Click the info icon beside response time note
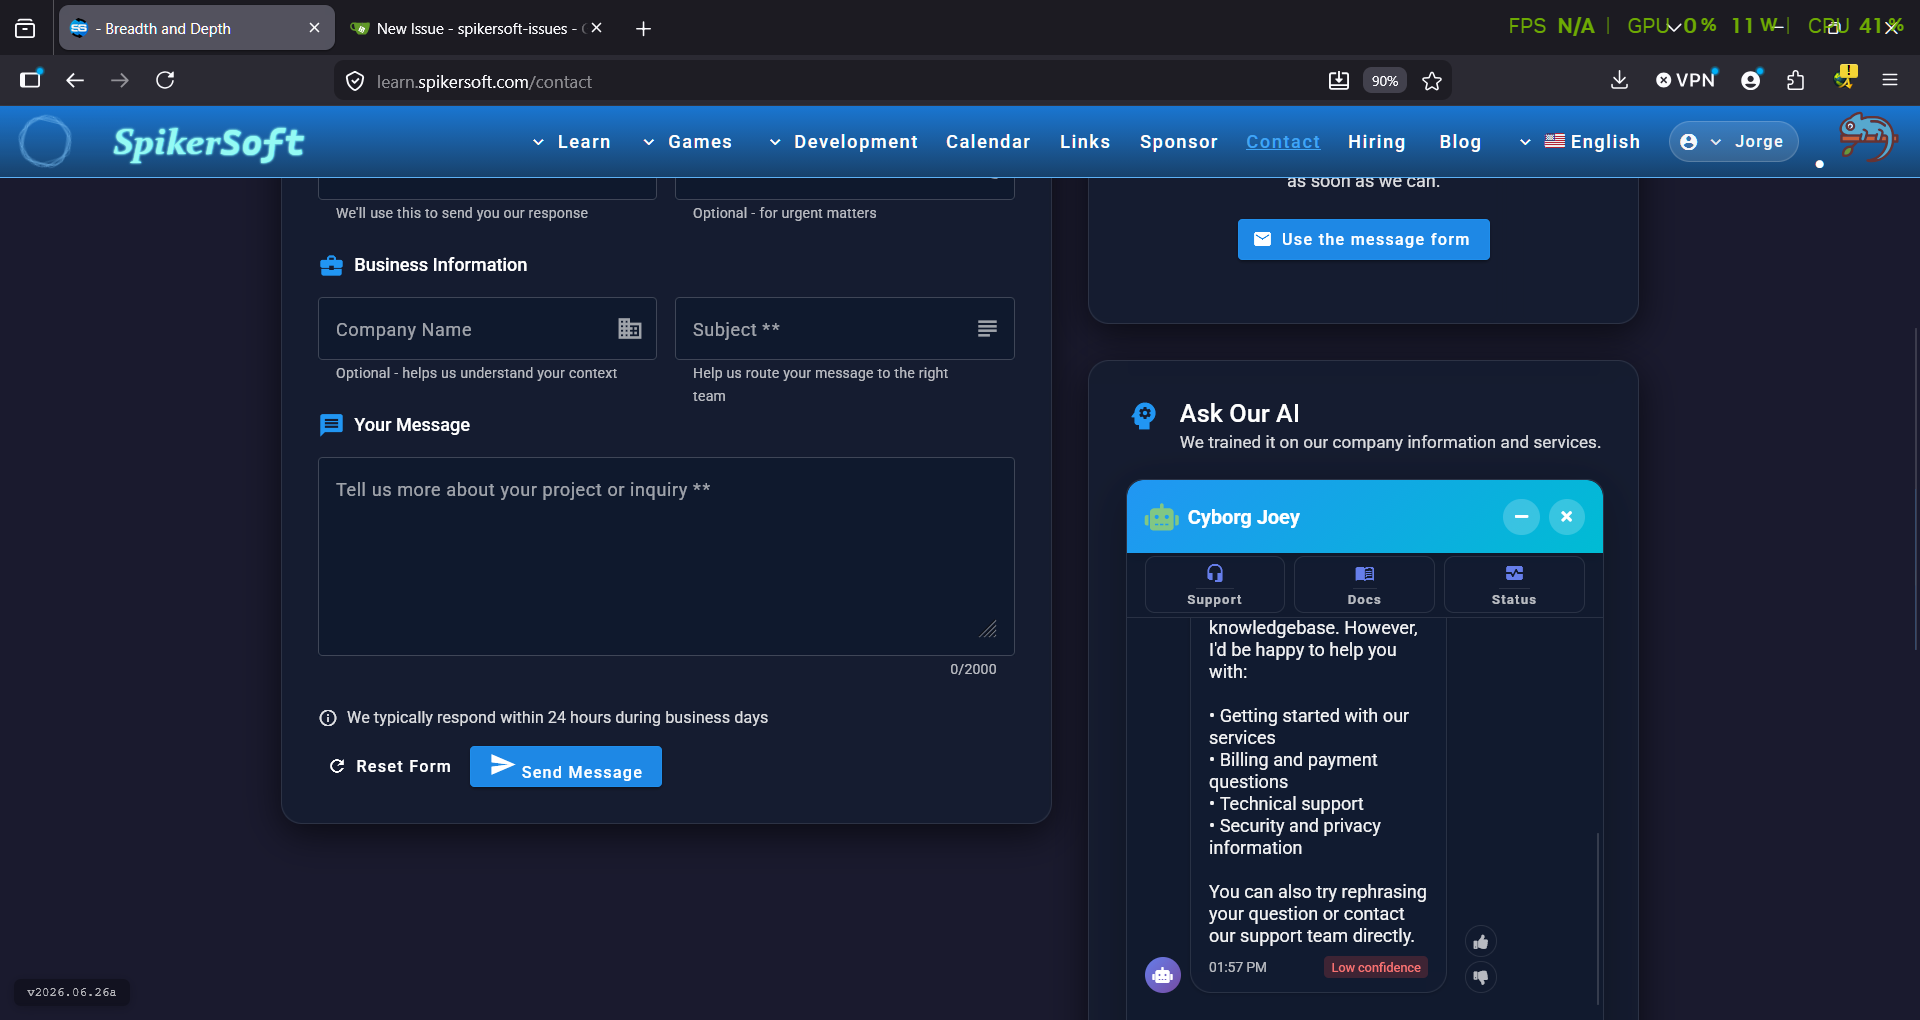Screen dimensions: 1920x1020 [x=328, y=718]
